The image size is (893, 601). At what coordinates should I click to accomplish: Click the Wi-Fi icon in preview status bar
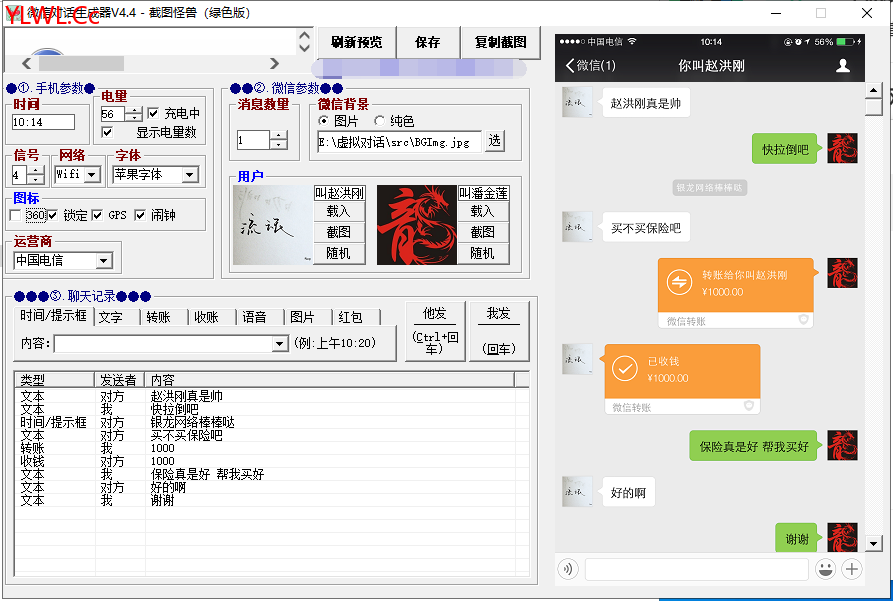(632, 41)
